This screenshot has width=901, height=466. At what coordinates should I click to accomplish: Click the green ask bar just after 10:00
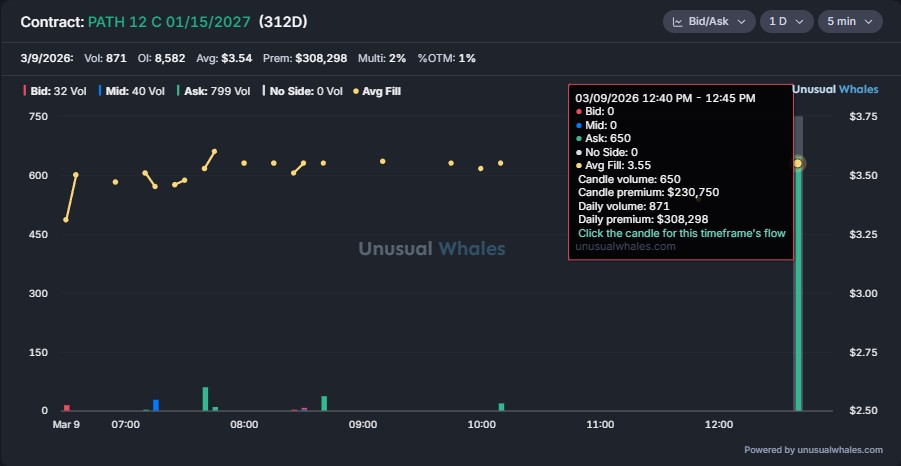pyautogui.click(x=502, y=407)
